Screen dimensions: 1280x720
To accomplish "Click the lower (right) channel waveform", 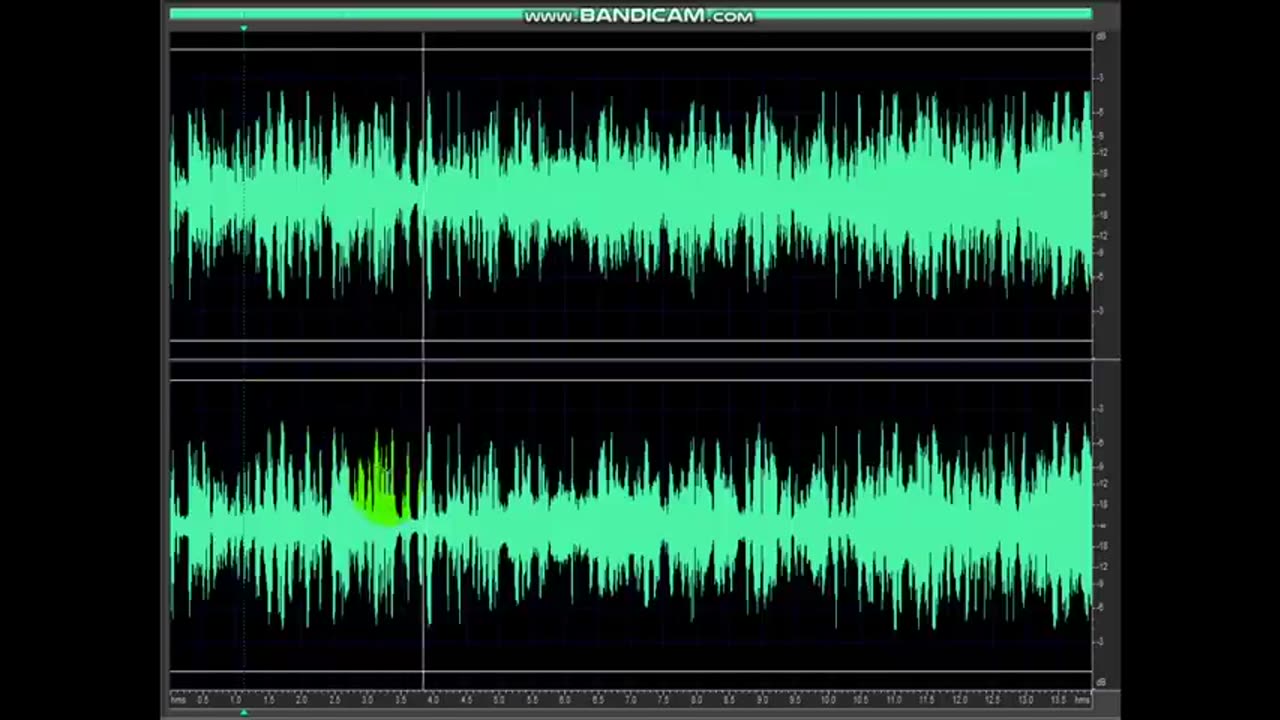I will pos(630,525).
